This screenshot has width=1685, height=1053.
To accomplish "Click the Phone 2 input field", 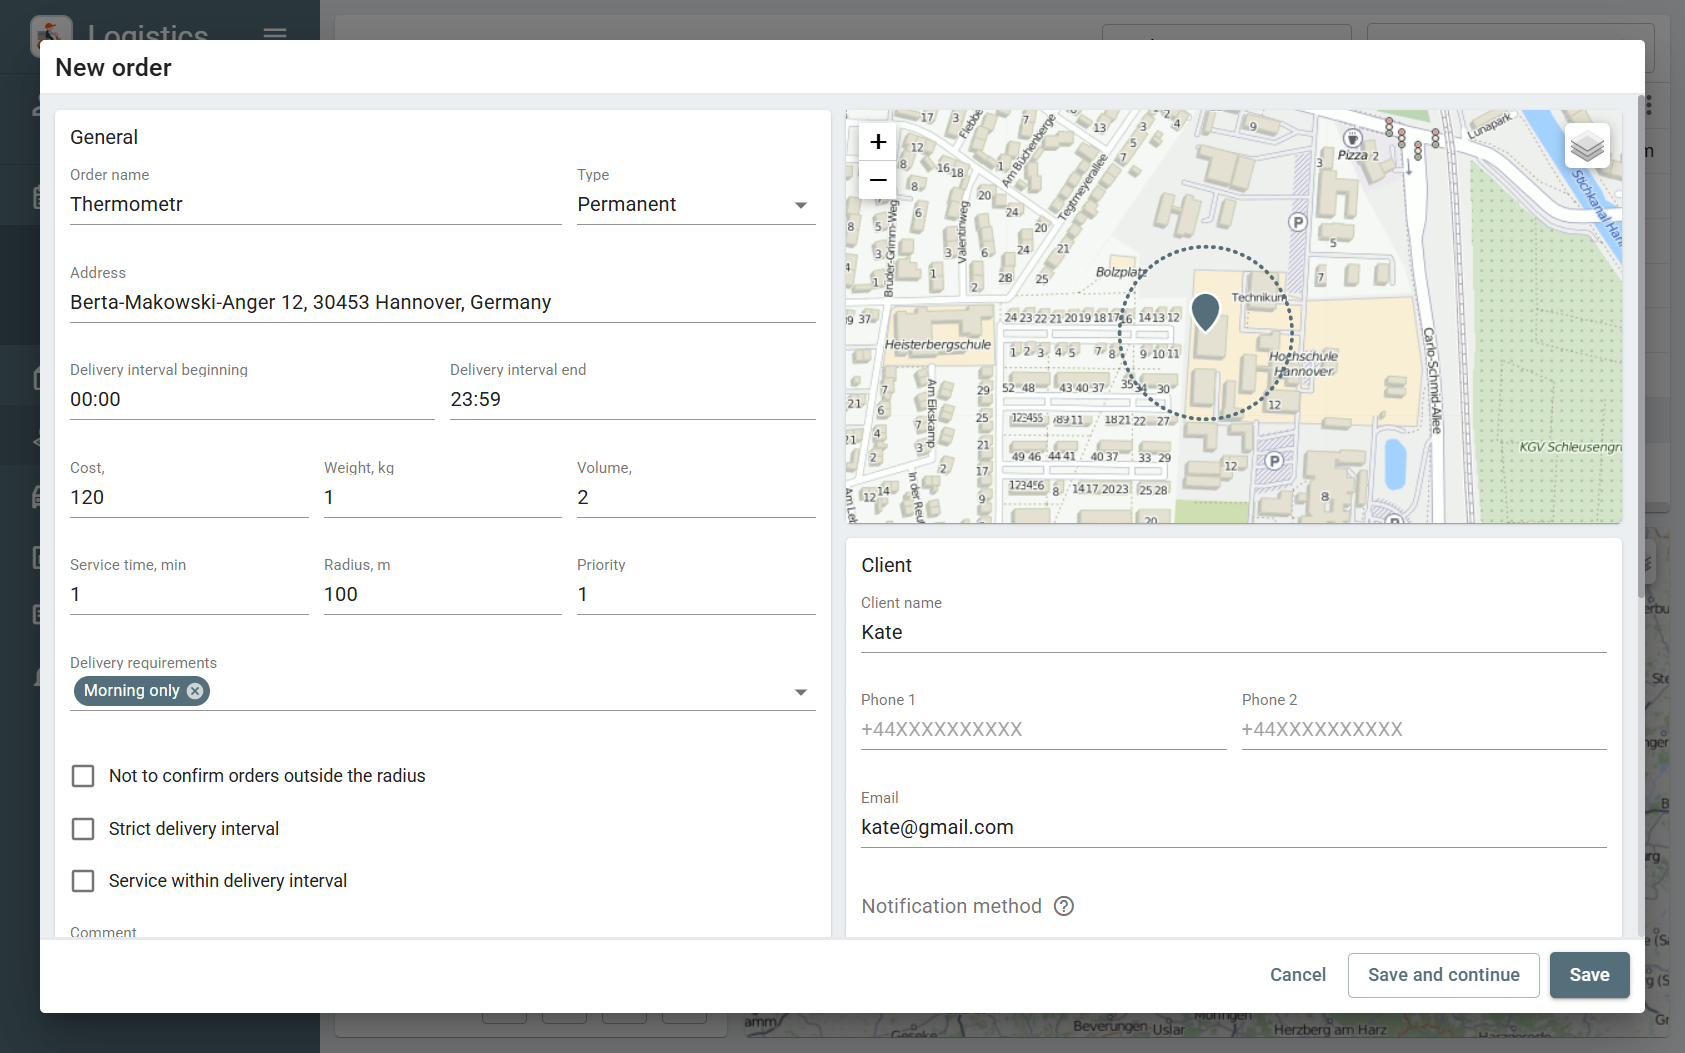I will [1424, 729].
